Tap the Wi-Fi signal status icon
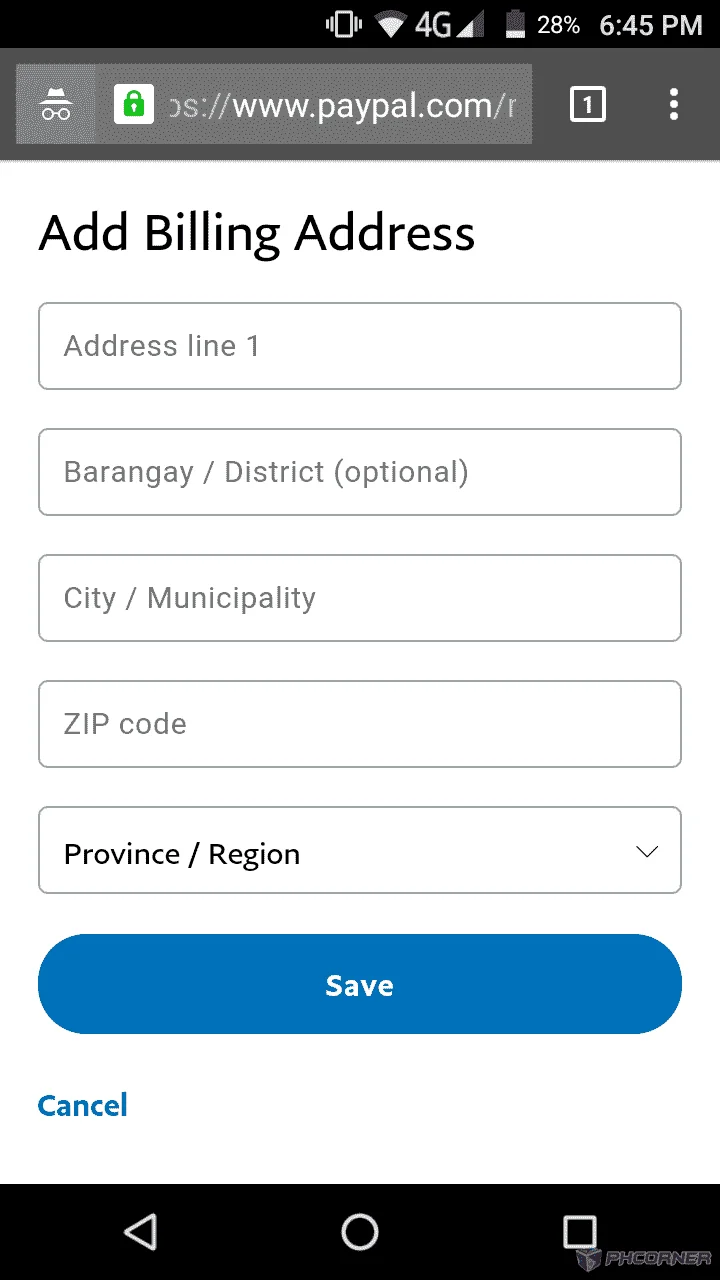The height and width of the screenshot is (1280, 720). 392,25
